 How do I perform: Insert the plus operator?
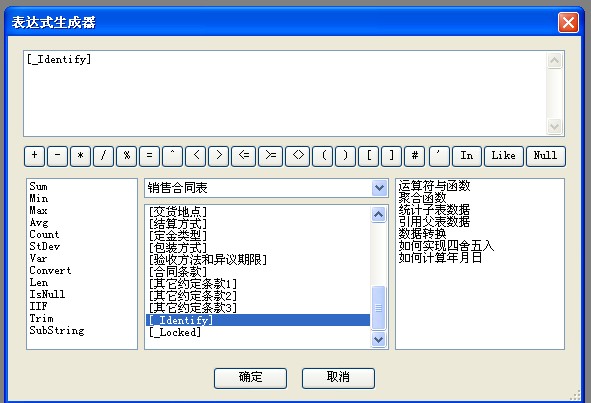pyautogui.click(x=35, y=156)
